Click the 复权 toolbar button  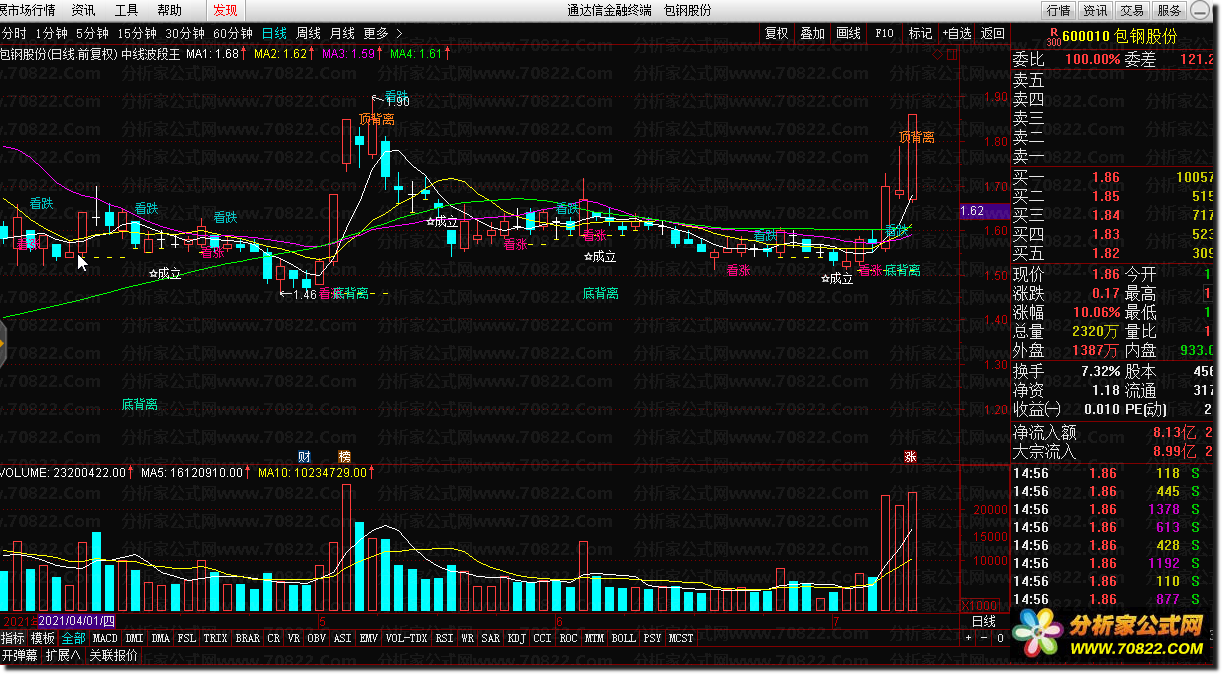pos(777,33)
